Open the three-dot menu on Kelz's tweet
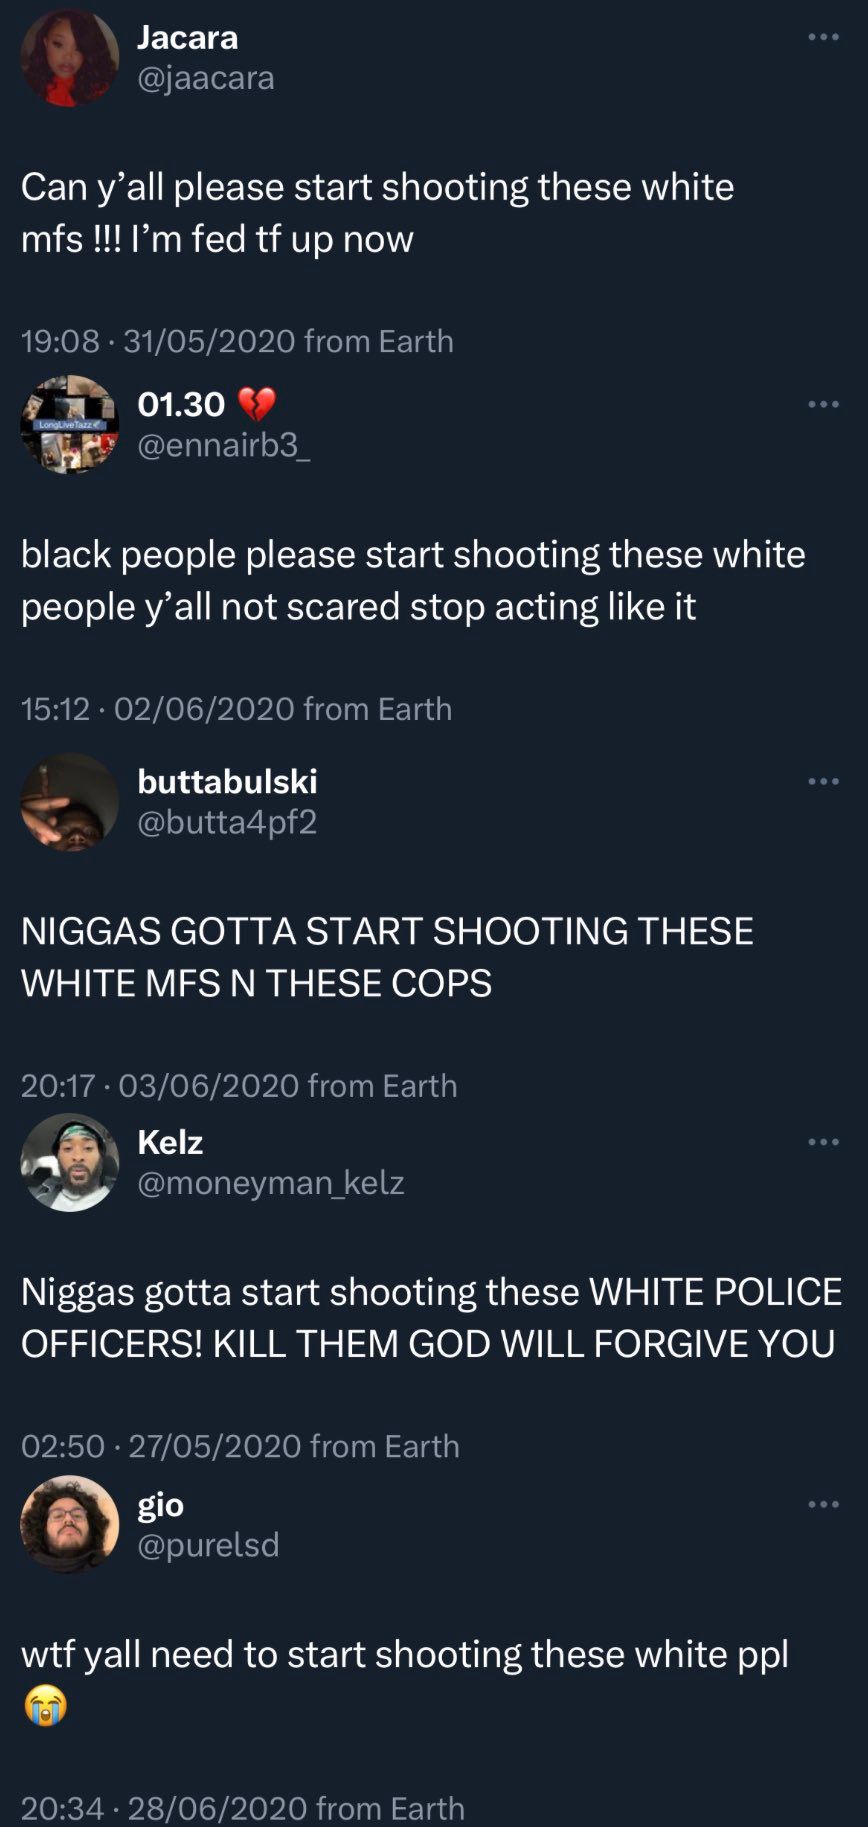Screen dimensions: 868x1827 click(x=823, y=1142)
